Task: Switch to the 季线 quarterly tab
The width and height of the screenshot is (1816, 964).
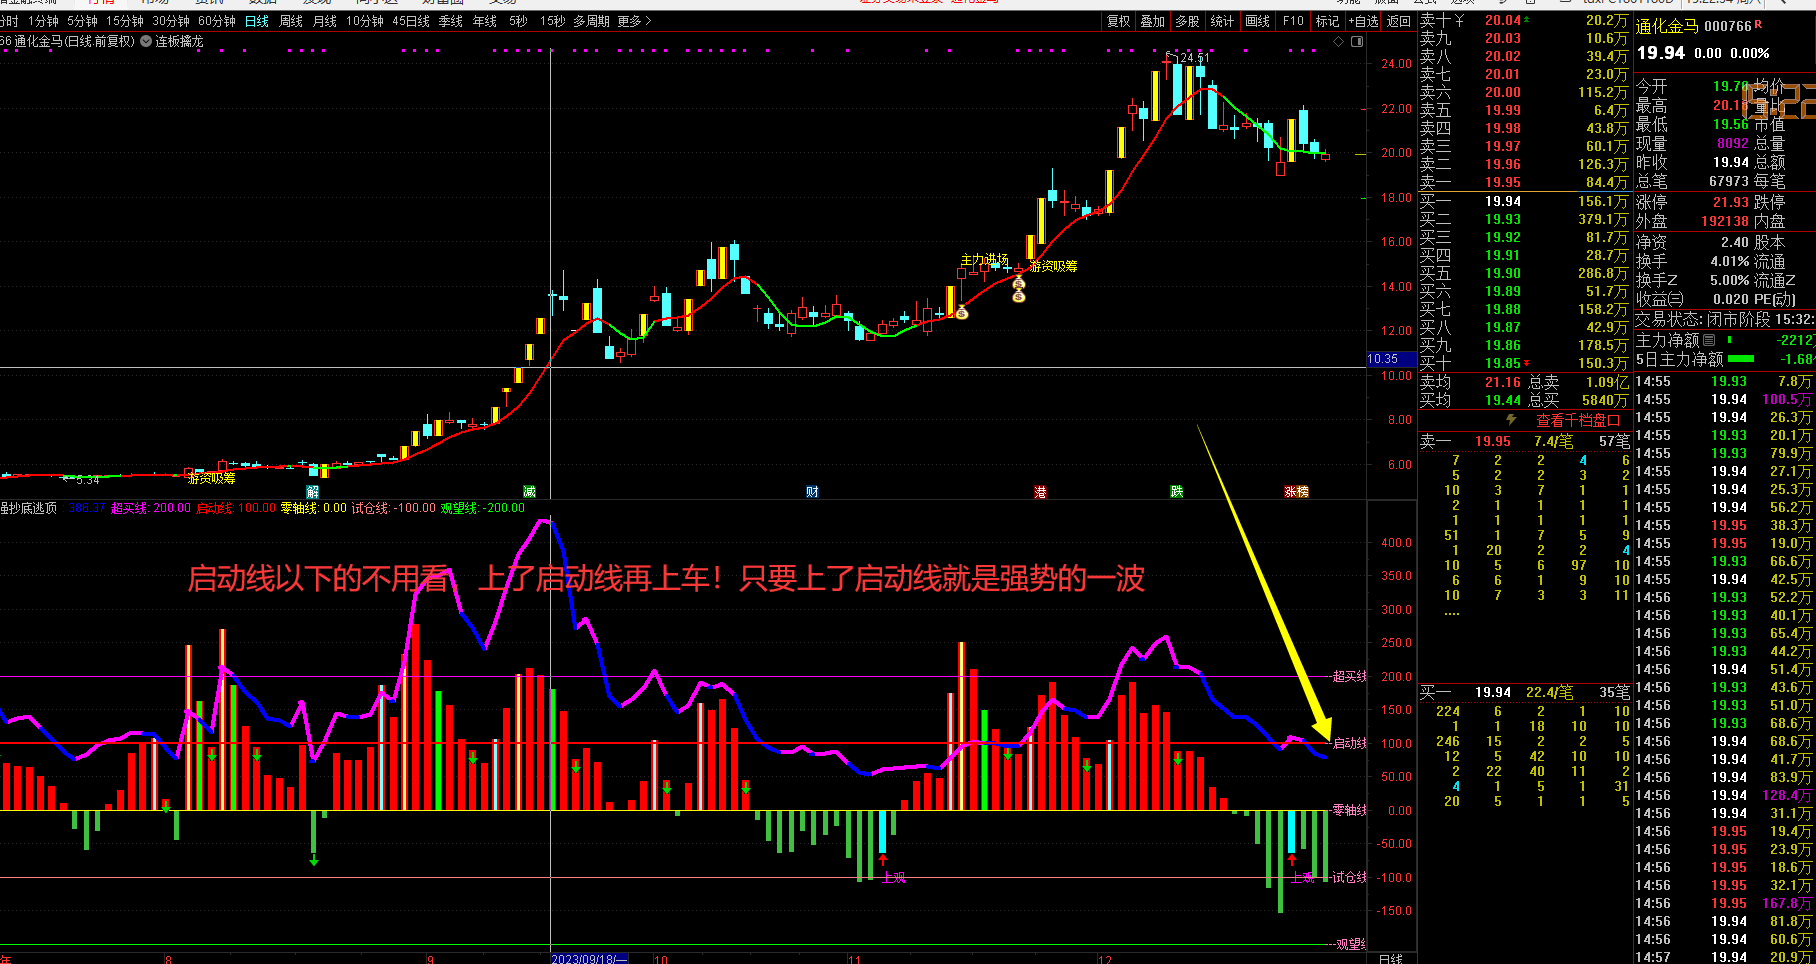Action: tap(451, 21)
